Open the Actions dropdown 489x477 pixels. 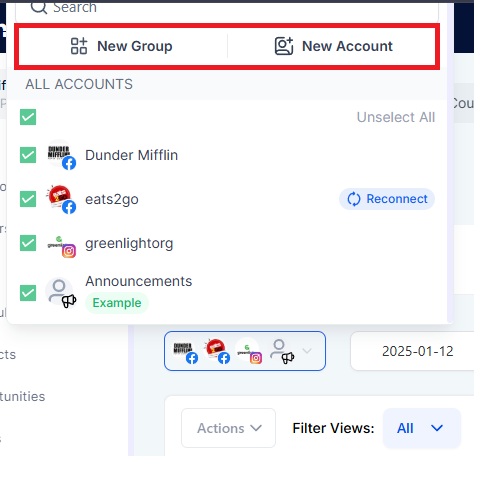click(229, 428)
